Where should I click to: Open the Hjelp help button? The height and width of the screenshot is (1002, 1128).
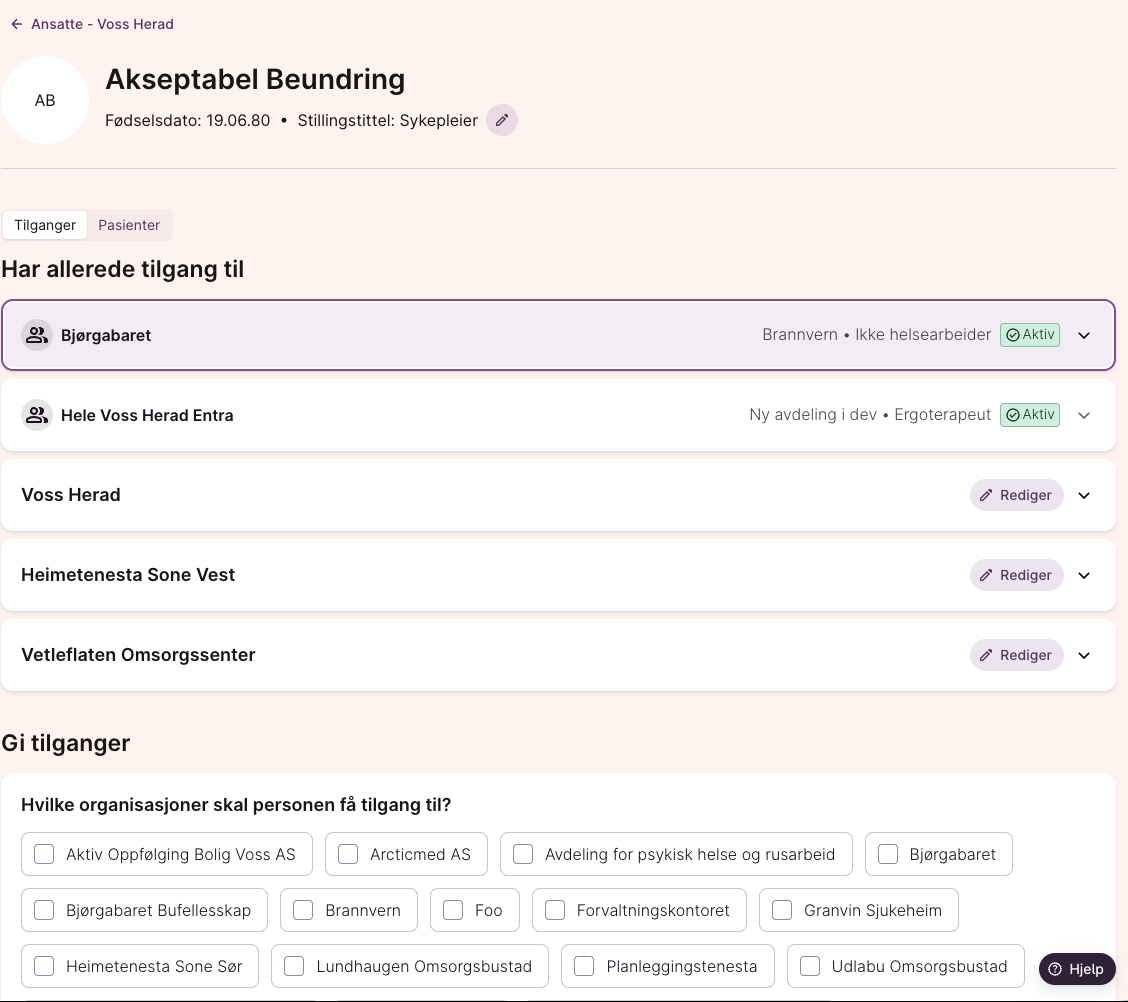click(1077, 969)
